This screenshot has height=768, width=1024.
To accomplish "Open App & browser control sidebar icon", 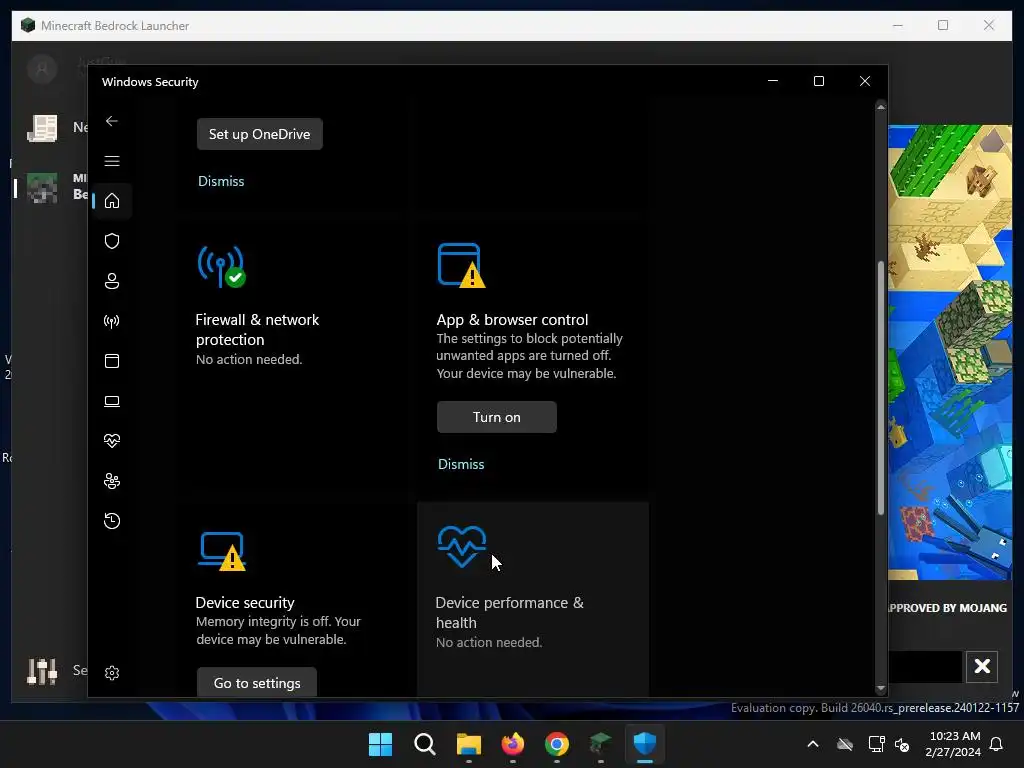I will 112,361.
